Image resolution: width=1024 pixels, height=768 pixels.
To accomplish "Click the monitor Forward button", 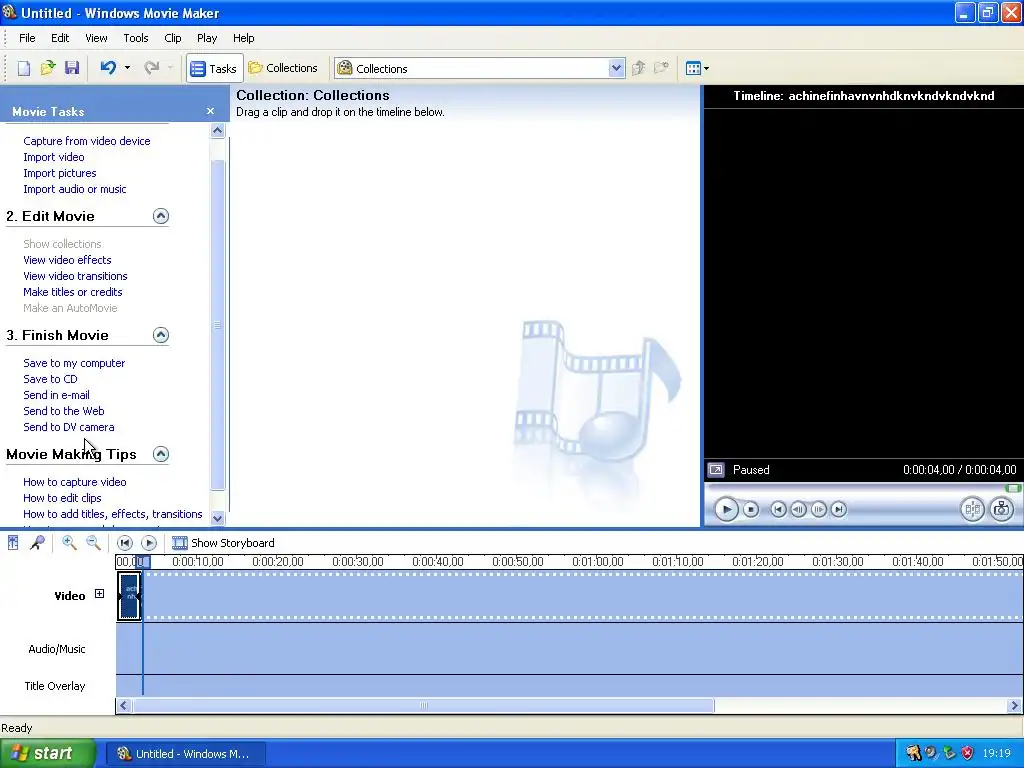I will point(839,509).
